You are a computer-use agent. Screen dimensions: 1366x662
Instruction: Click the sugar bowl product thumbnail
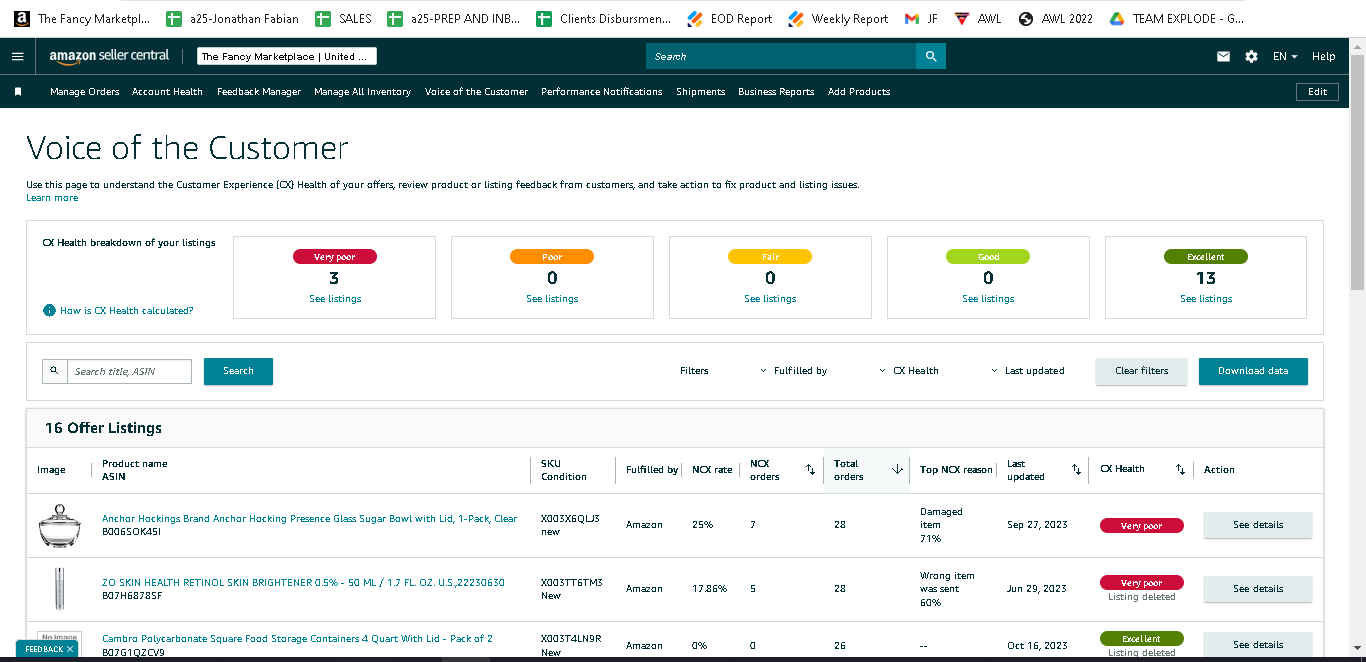59,525
